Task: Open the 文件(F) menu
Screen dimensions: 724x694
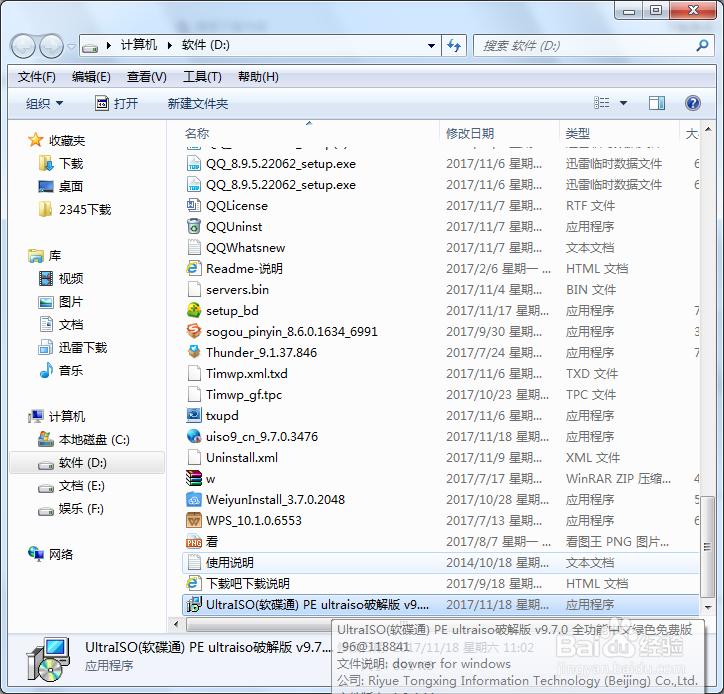Action: (x=37, y=77)
